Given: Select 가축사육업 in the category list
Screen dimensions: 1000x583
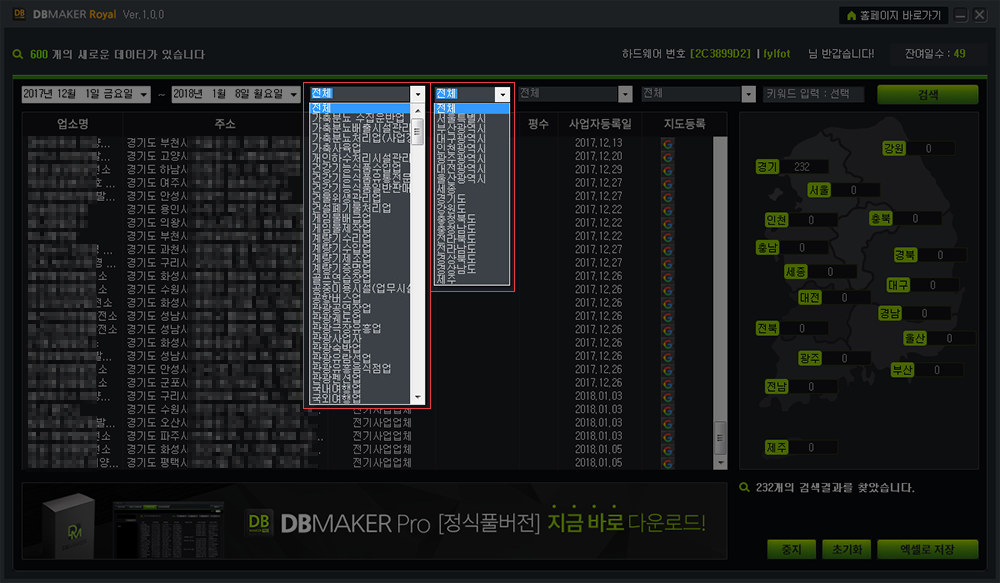Looking at the screenshot, I should [x=336, y=148].
